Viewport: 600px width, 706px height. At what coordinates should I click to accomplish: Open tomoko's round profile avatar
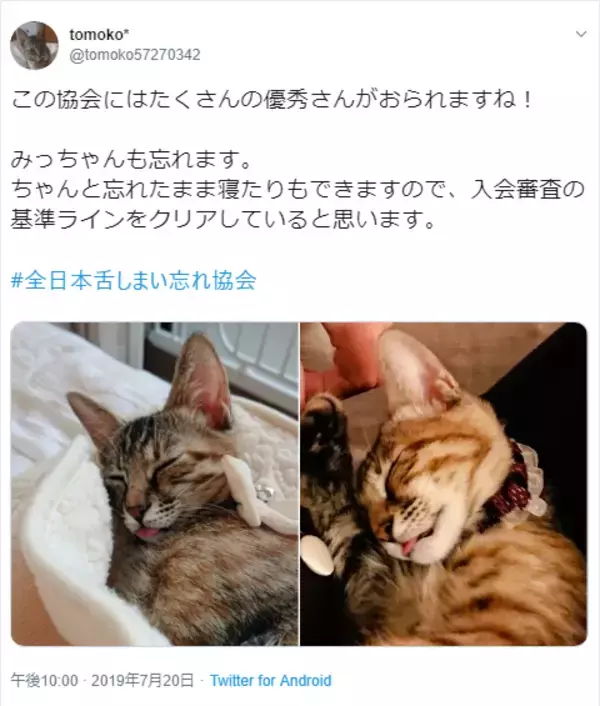pyautogui.click(x=34, y=45)
